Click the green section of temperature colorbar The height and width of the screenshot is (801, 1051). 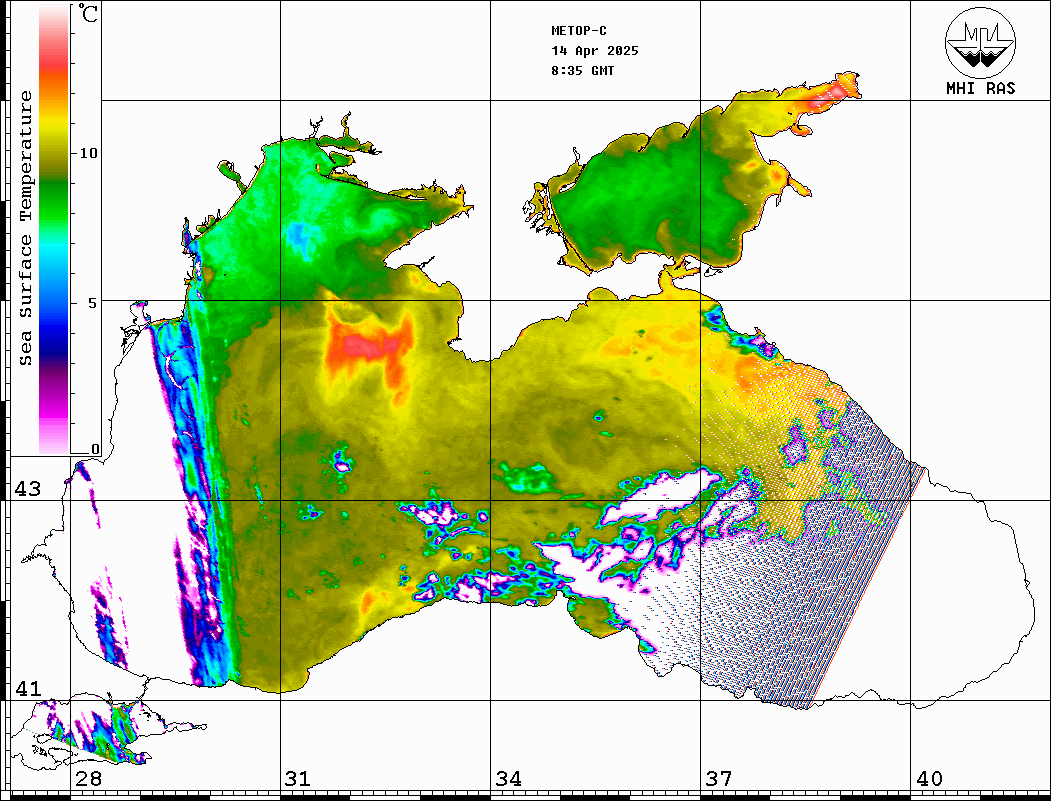point(54,198)
